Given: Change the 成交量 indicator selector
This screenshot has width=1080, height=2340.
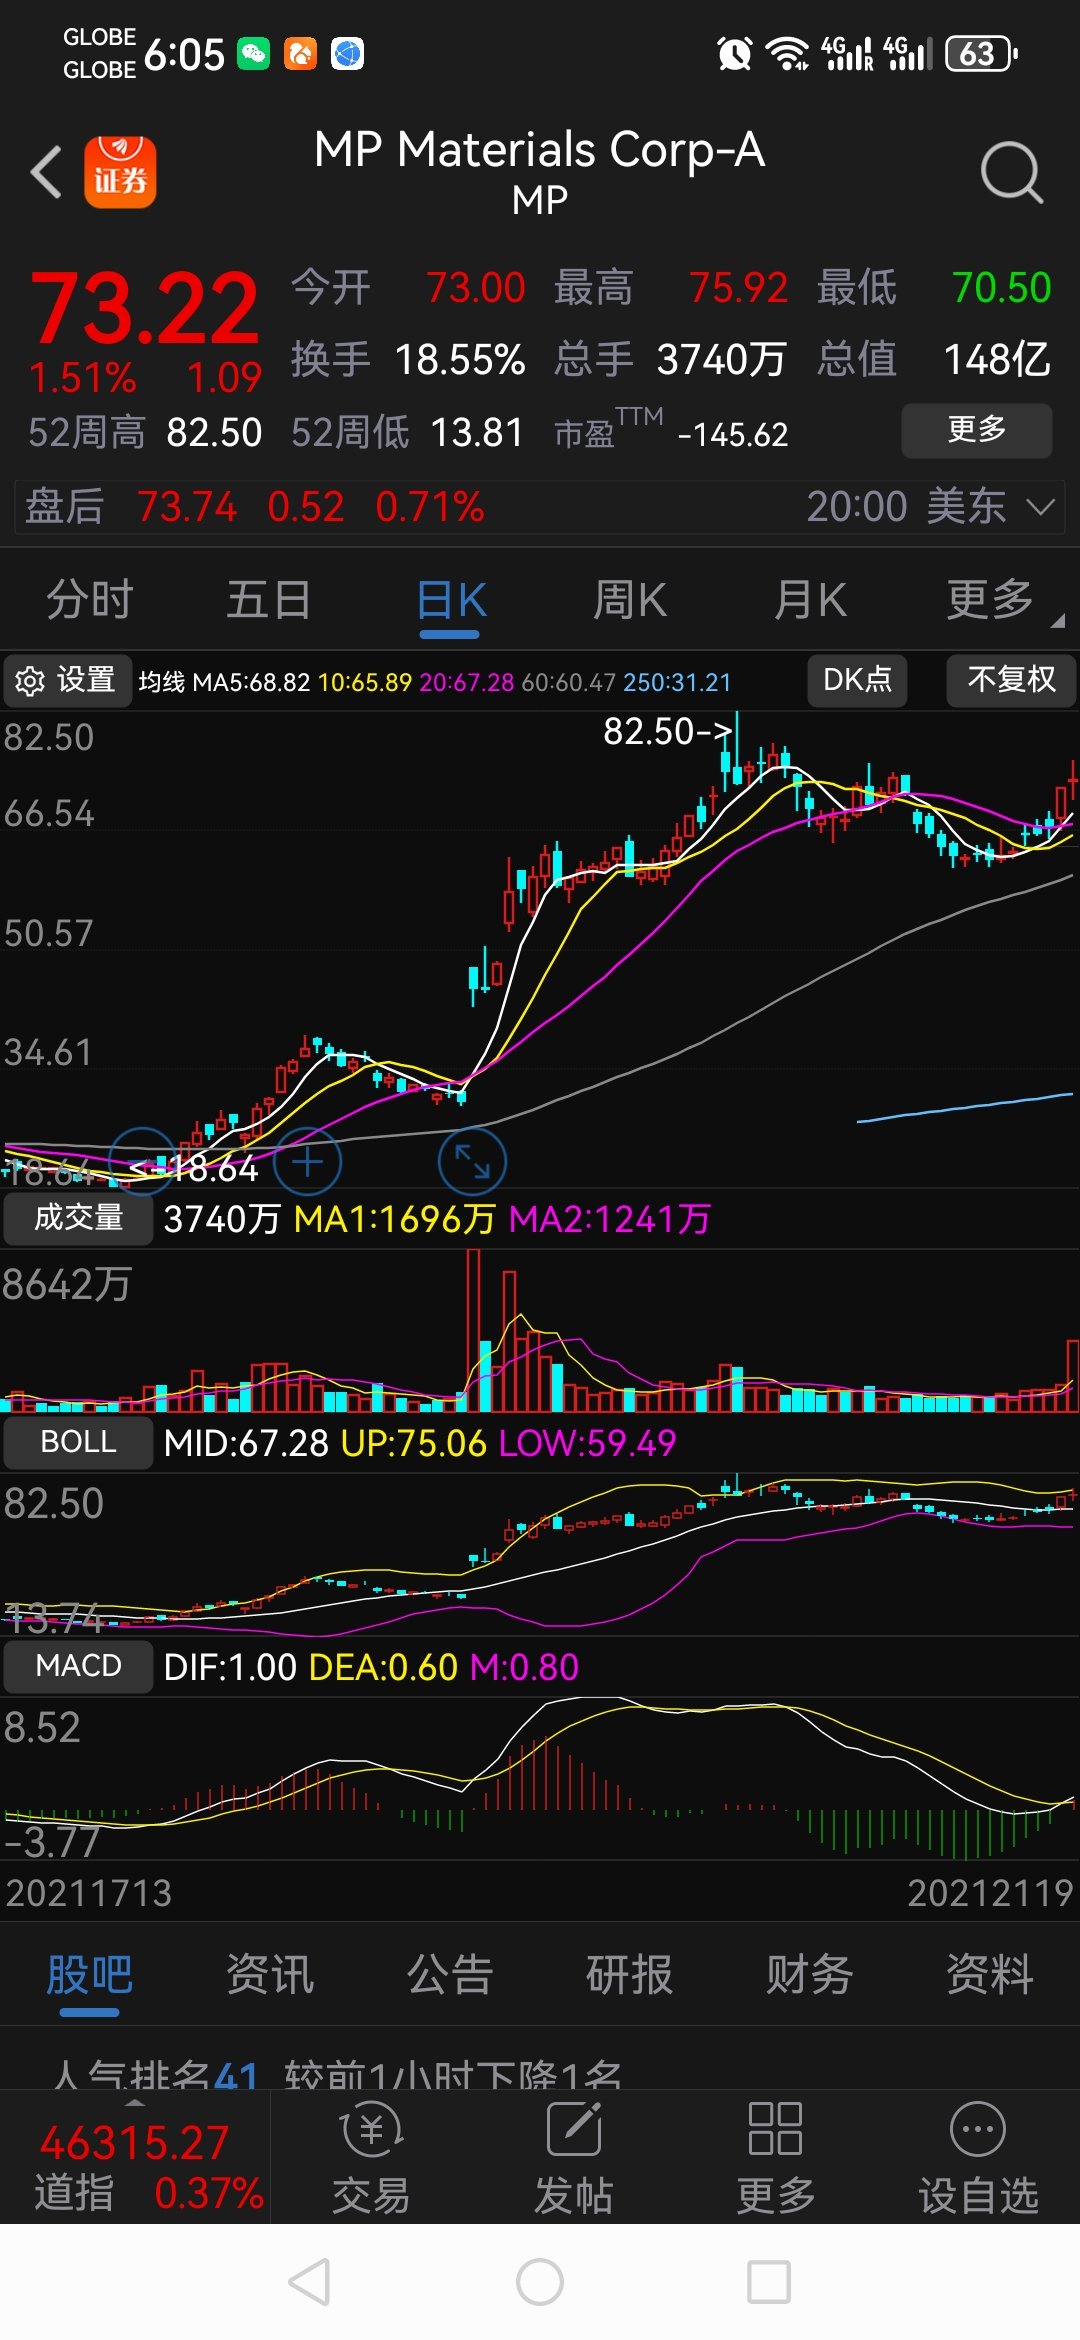Looking at the screenshot, I should pyautogui.click(x=78, y=1218).
